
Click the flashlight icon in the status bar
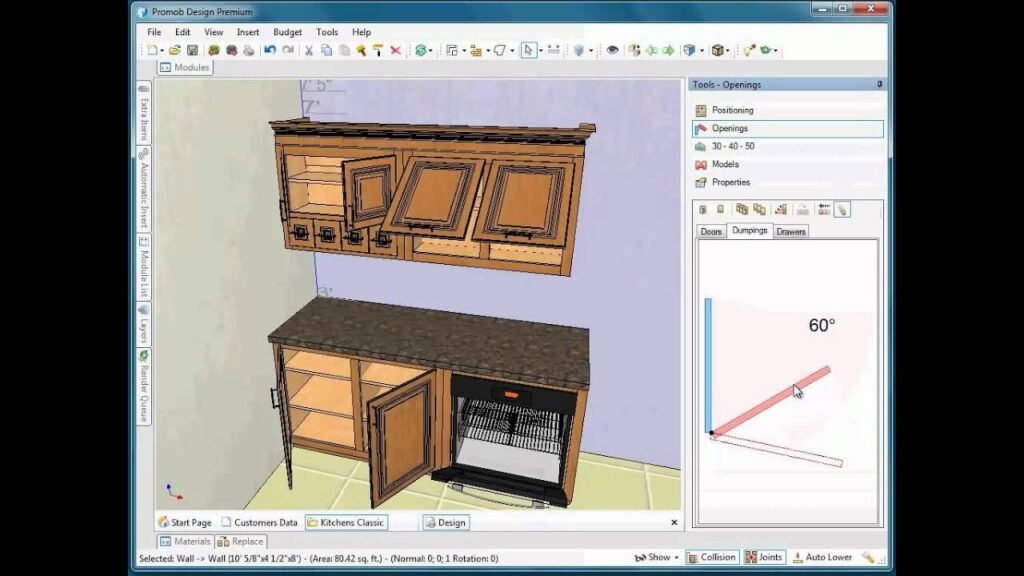tap(868, 557)
